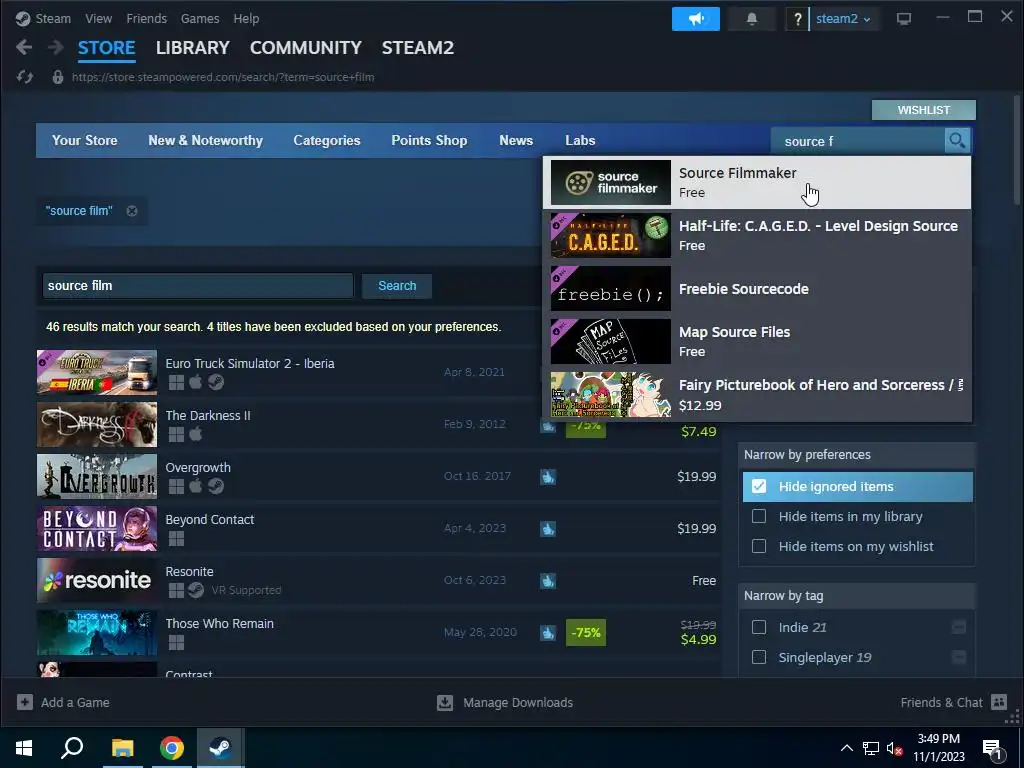The width and height of the screenshot is (1024, 768).
Task: Open Euro Truck Simulator 2 - Iberia result
Action: click(379, 372)
